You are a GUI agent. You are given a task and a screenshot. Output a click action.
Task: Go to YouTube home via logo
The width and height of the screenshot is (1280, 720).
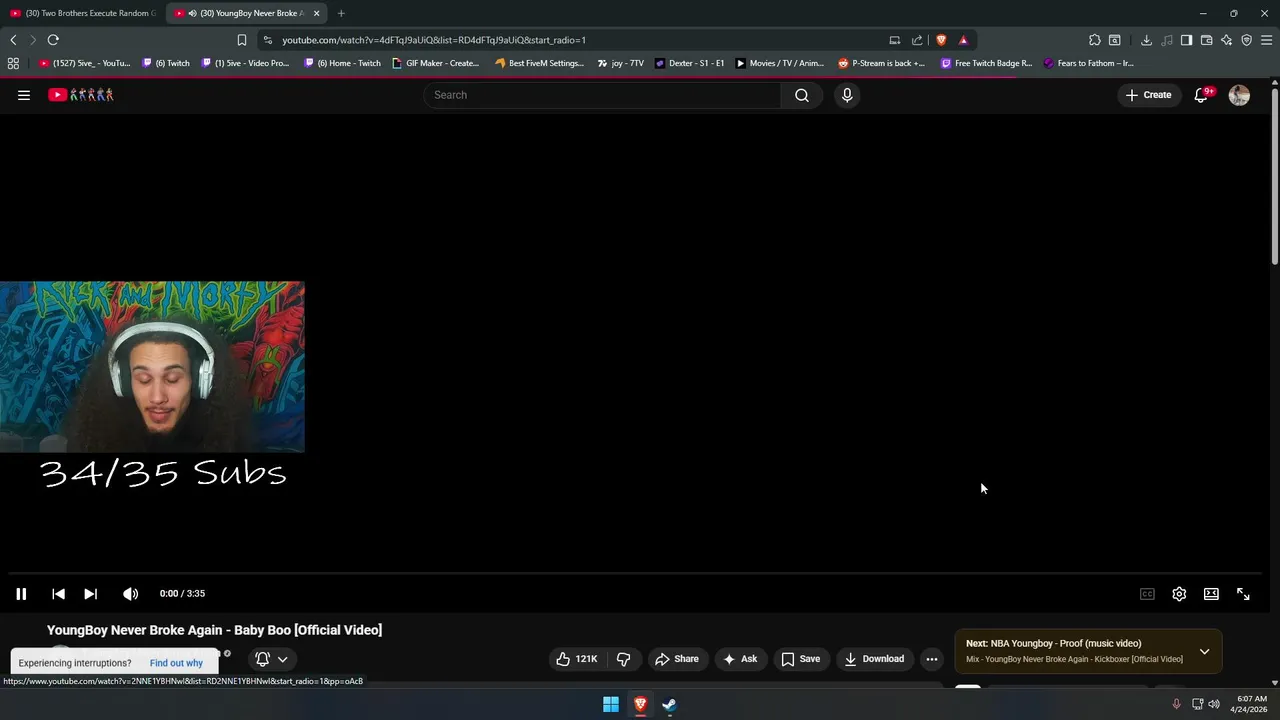pyautogui.click(x=81, y=95)
